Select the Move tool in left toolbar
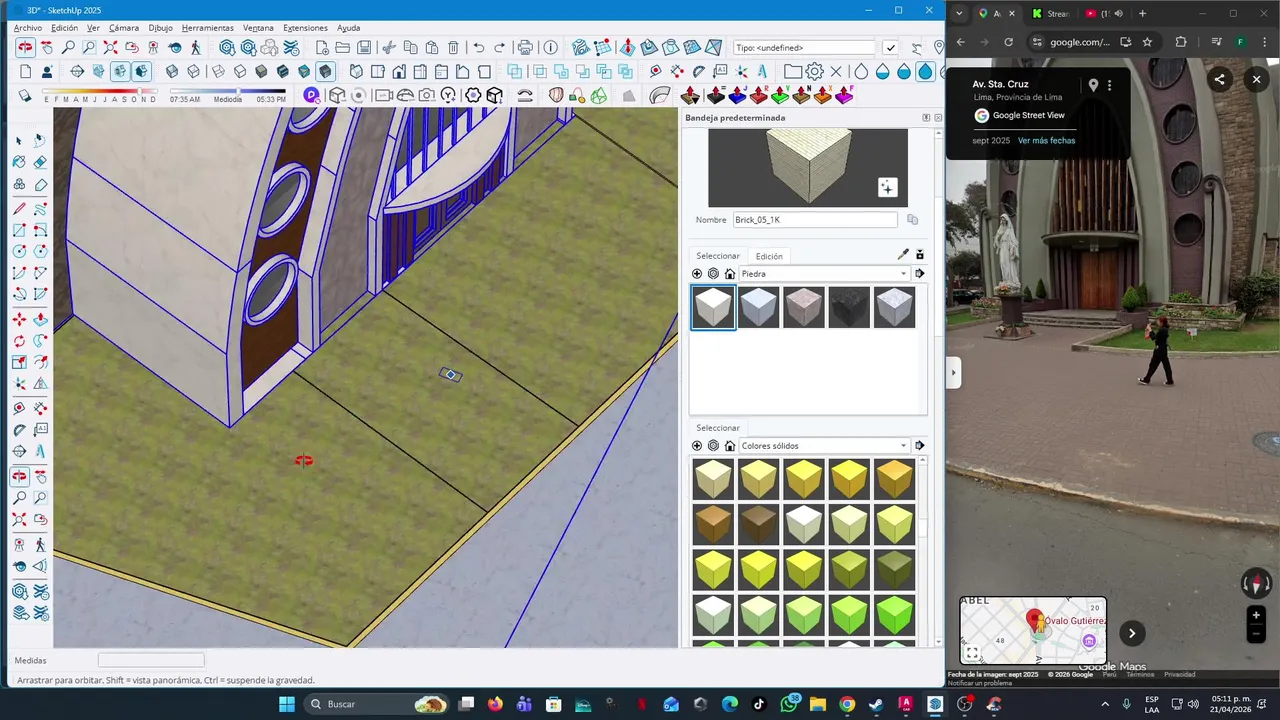This screenshot has height=720, width=1280. (x=19, y=319)
